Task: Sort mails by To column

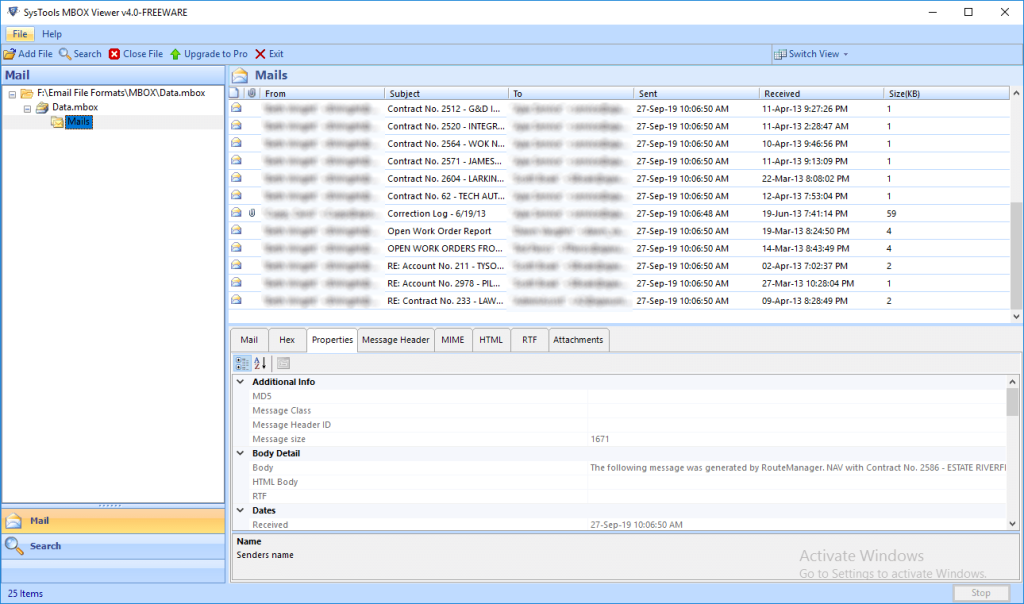Action: pos(571,93)
